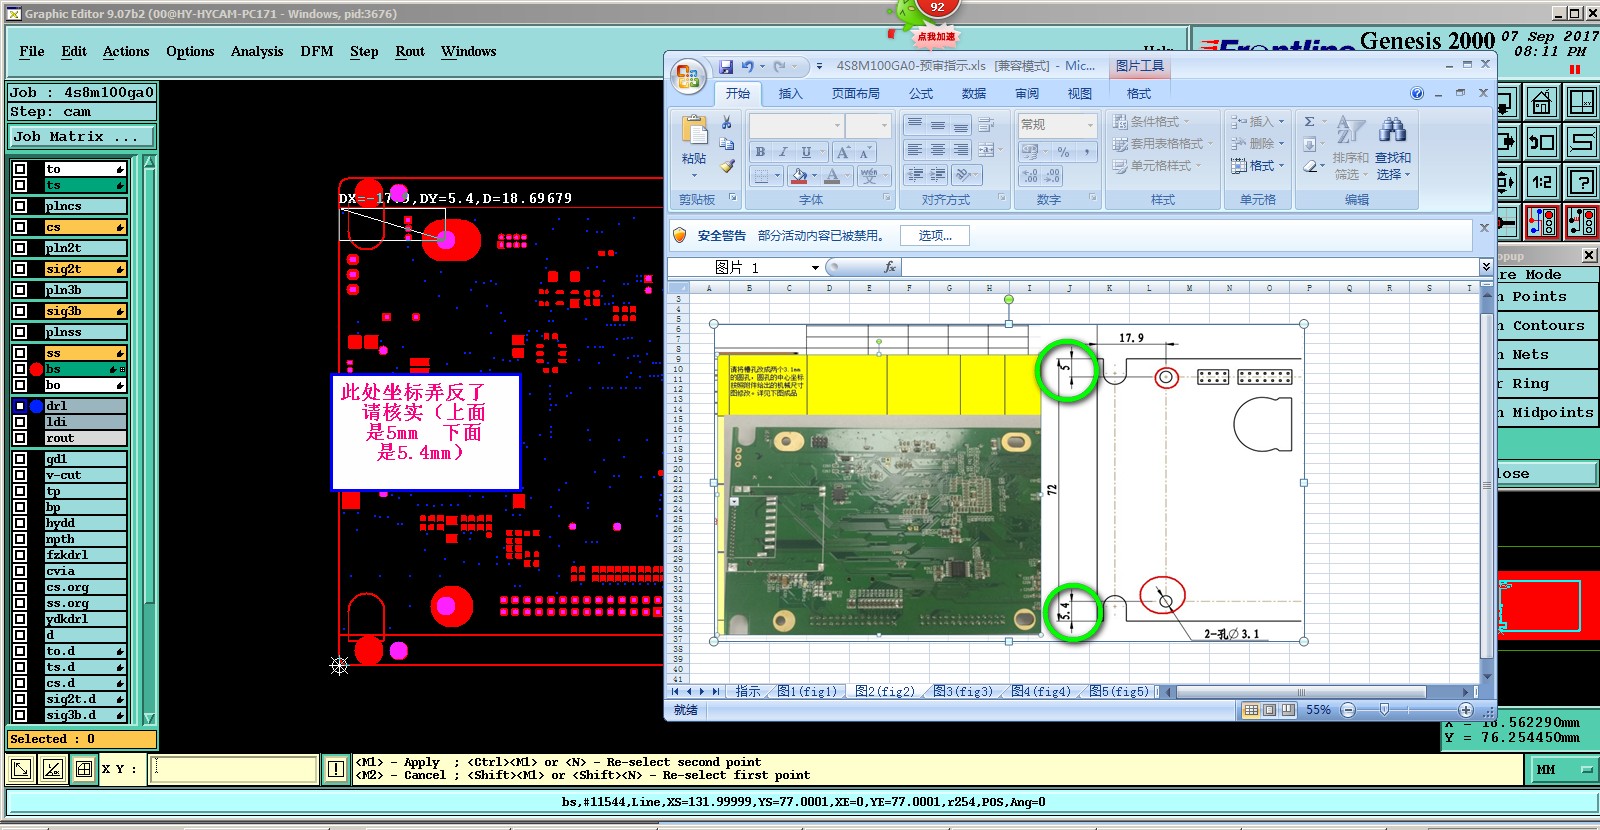The image size is (1600, 830).
Task: Toggle visibility checkbox for layer 'rout'
Action: 20,438
